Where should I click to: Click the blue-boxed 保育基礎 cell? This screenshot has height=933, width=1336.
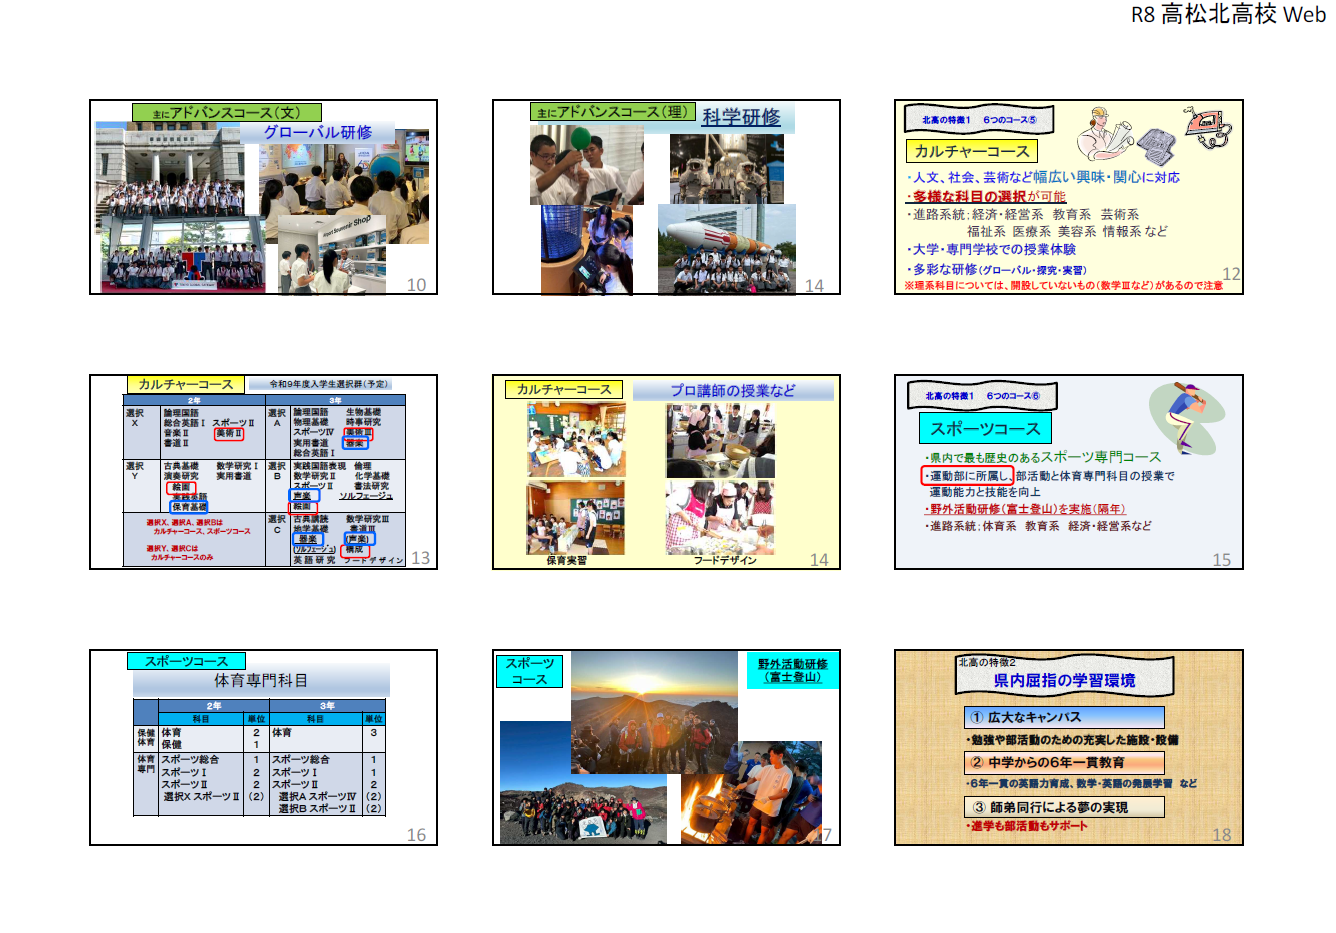pyautogui.click(x=189, y=507)
